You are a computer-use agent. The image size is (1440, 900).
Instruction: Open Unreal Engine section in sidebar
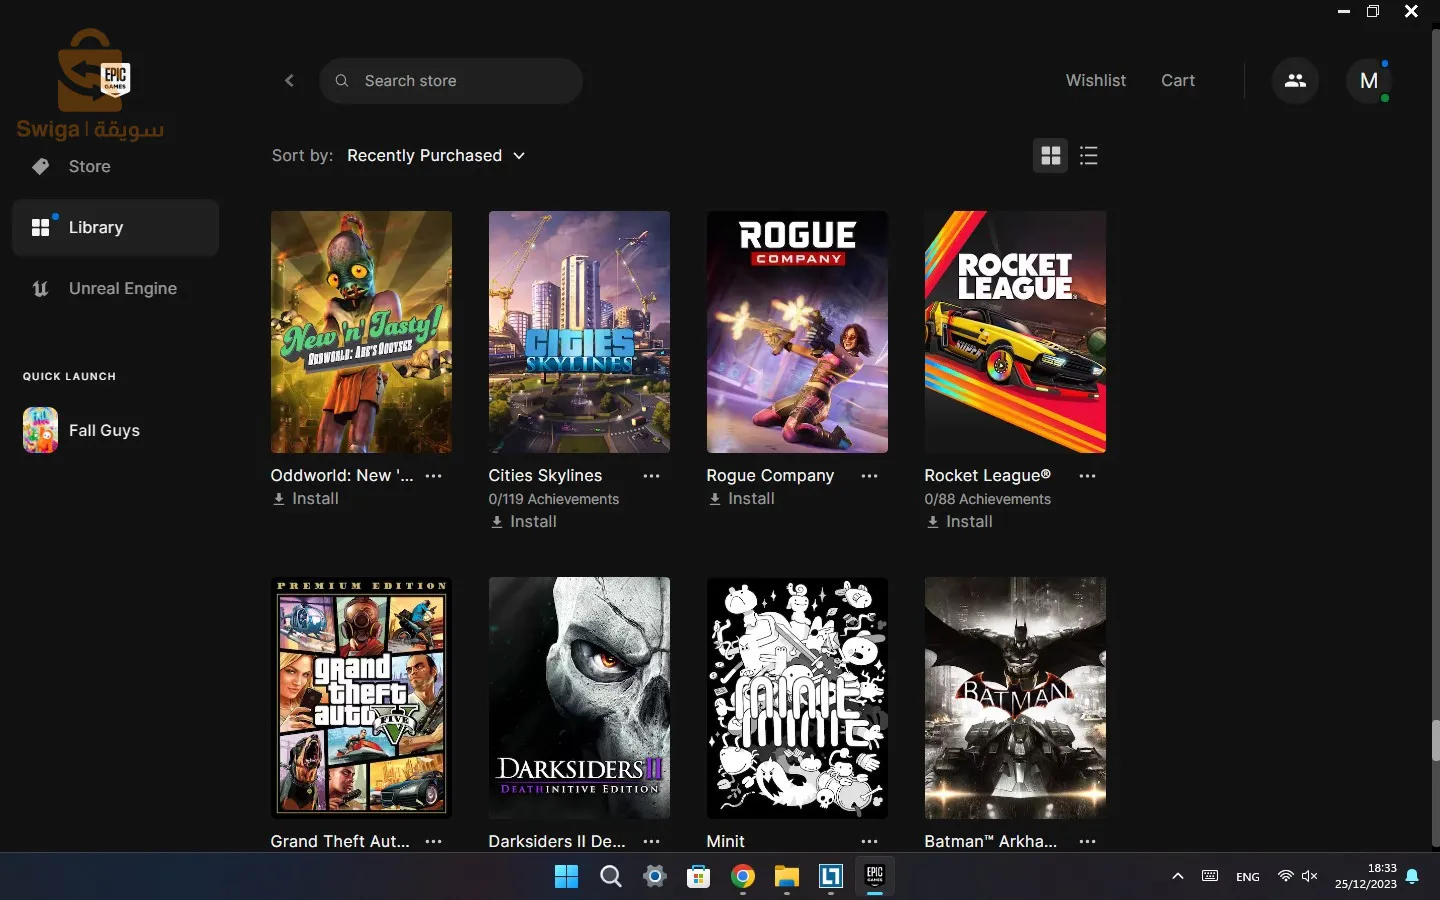(122, 289)
